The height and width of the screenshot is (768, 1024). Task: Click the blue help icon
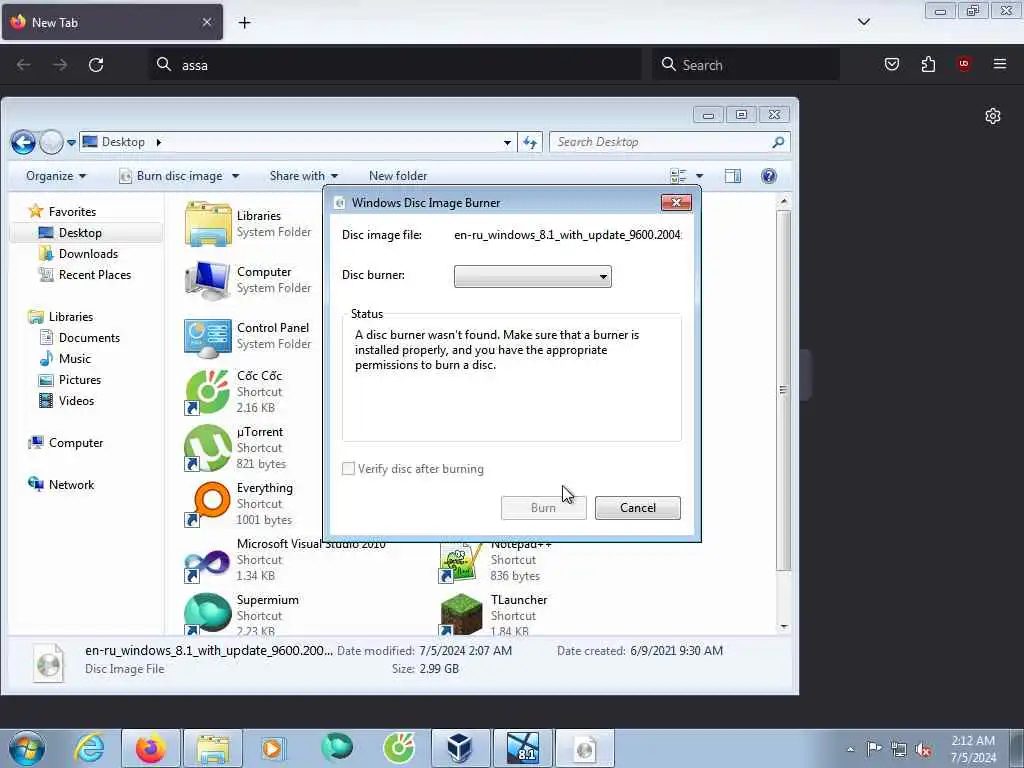(769, 176)
